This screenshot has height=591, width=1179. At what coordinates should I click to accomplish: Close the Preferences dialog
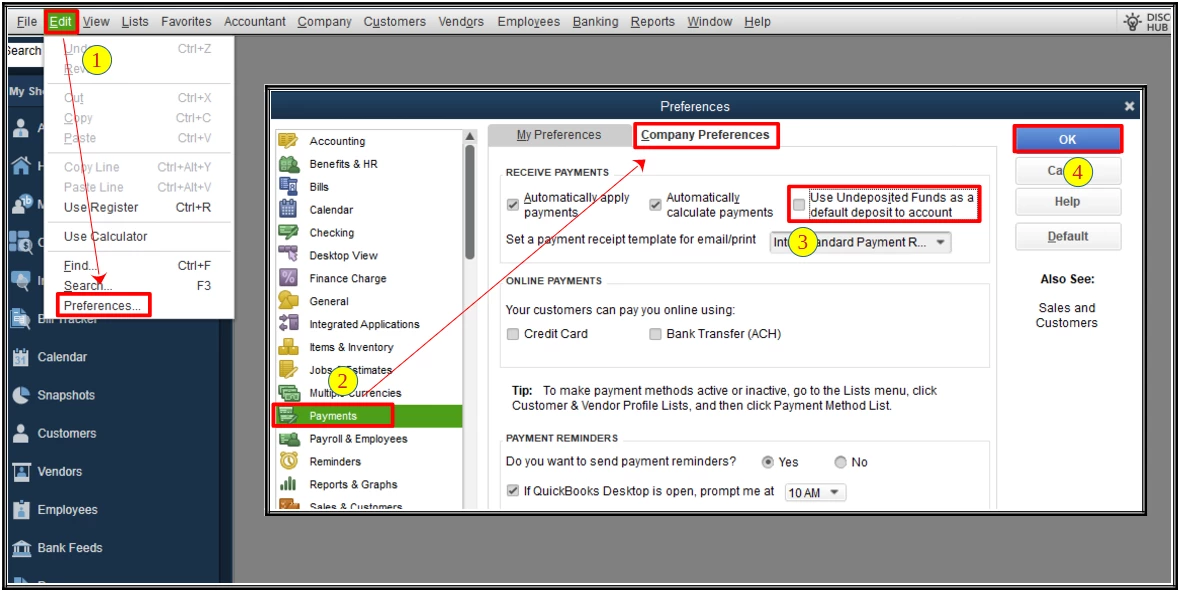pyautogui.click(x=1129, y=106)
